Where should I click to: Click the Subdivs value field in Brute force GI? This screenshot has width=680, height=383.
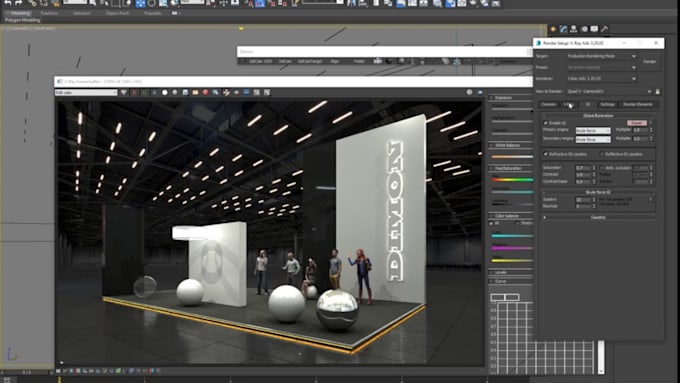tap(584, 200)
